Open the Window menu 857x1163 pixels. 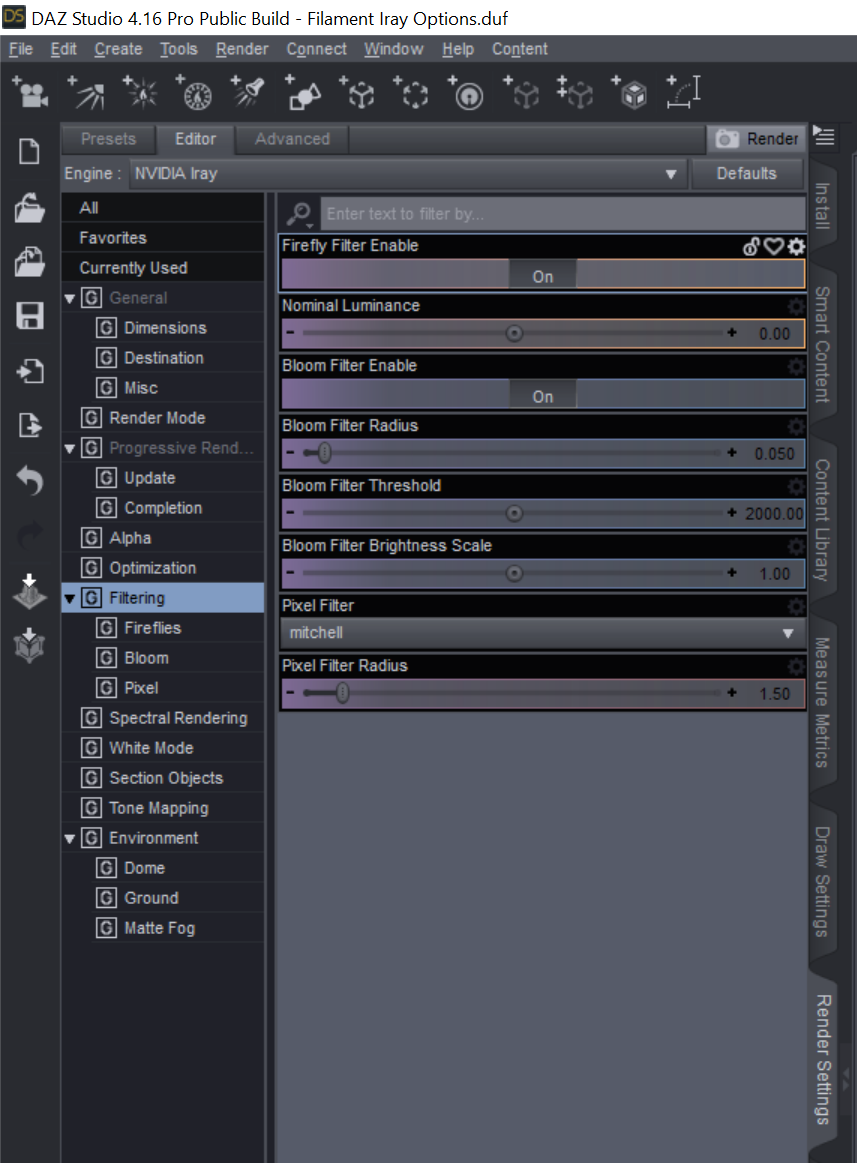coord(393,49)
